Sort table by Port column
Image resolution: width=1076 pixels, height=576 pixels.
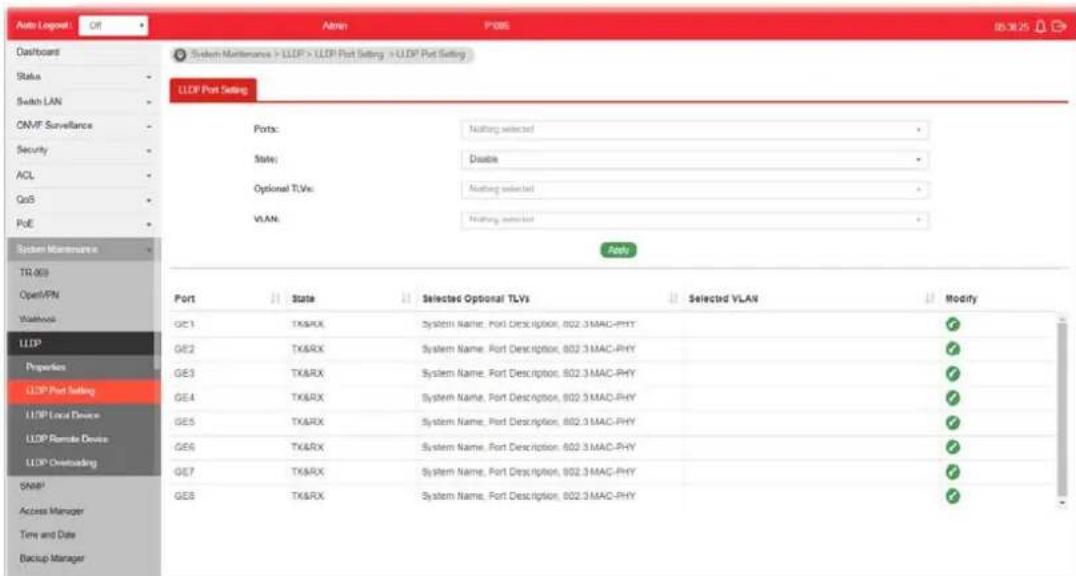coord(275,299)
